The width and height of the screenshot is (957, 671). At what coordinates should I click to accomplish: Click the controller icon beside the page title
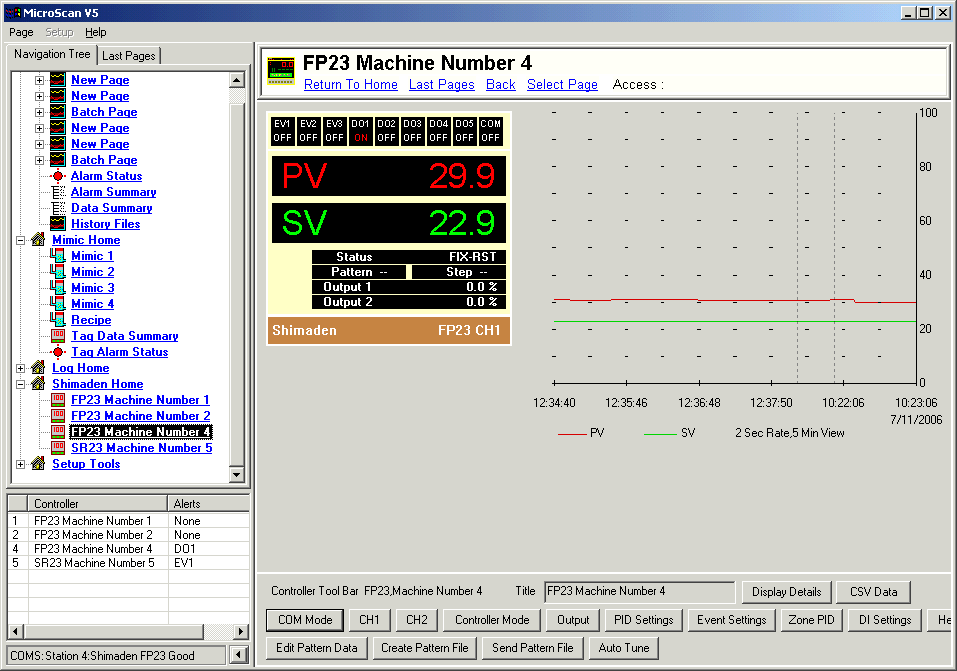281,72
